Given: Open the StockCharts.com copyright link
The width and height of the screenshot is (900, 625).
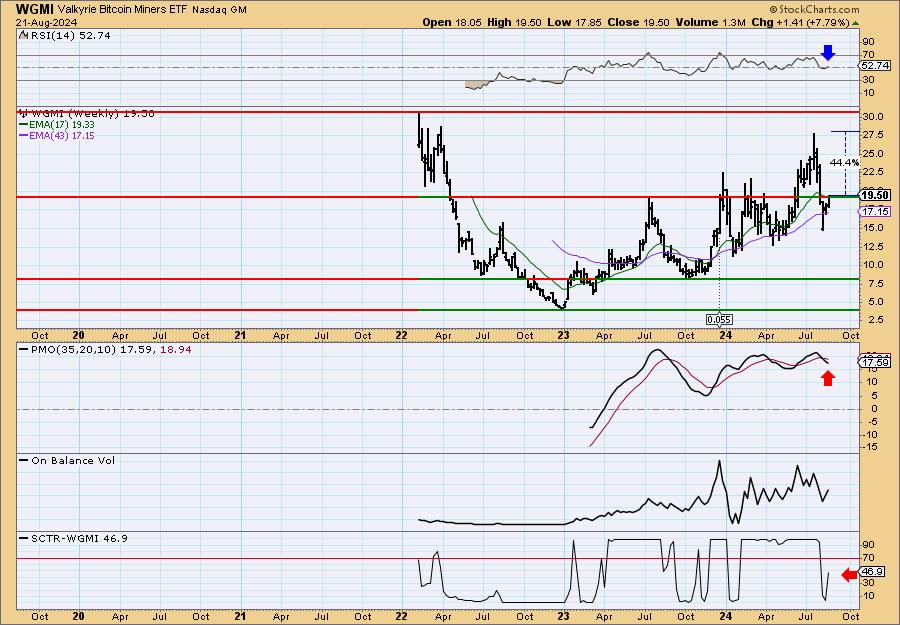Looking at the screenshot, I should tap(814, 9).
